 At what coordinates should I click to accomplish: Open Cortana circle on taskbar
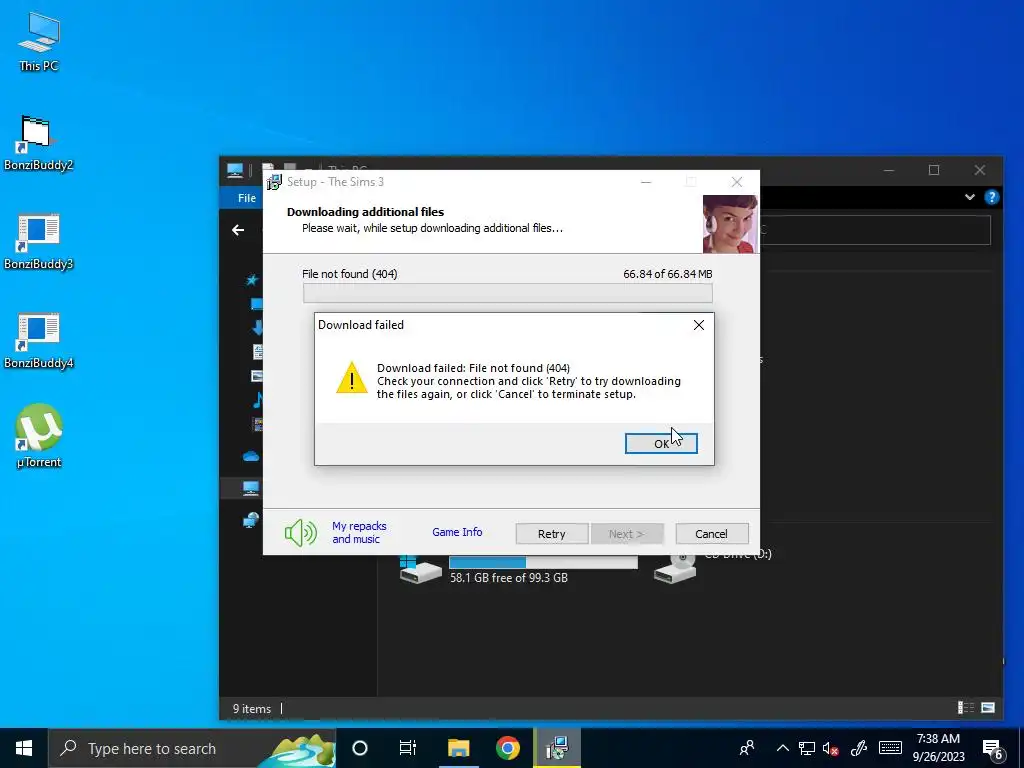click(x=360, y=748)
